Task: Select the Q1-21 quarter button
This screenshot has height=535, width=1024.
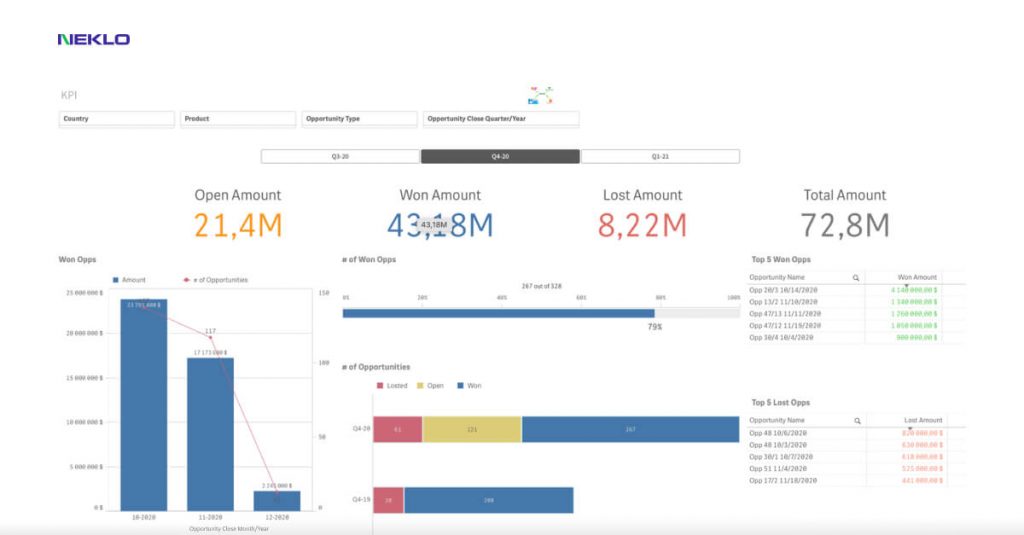Action: coord(660,157)
